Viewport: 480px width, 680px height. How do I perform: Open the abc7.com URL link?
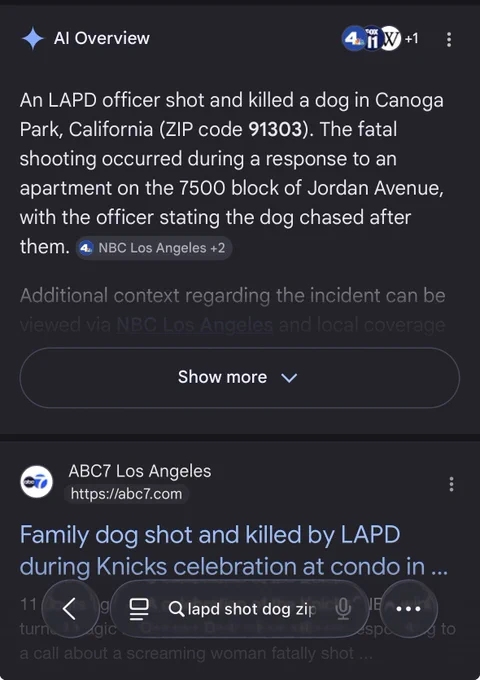tap(126, 494)
